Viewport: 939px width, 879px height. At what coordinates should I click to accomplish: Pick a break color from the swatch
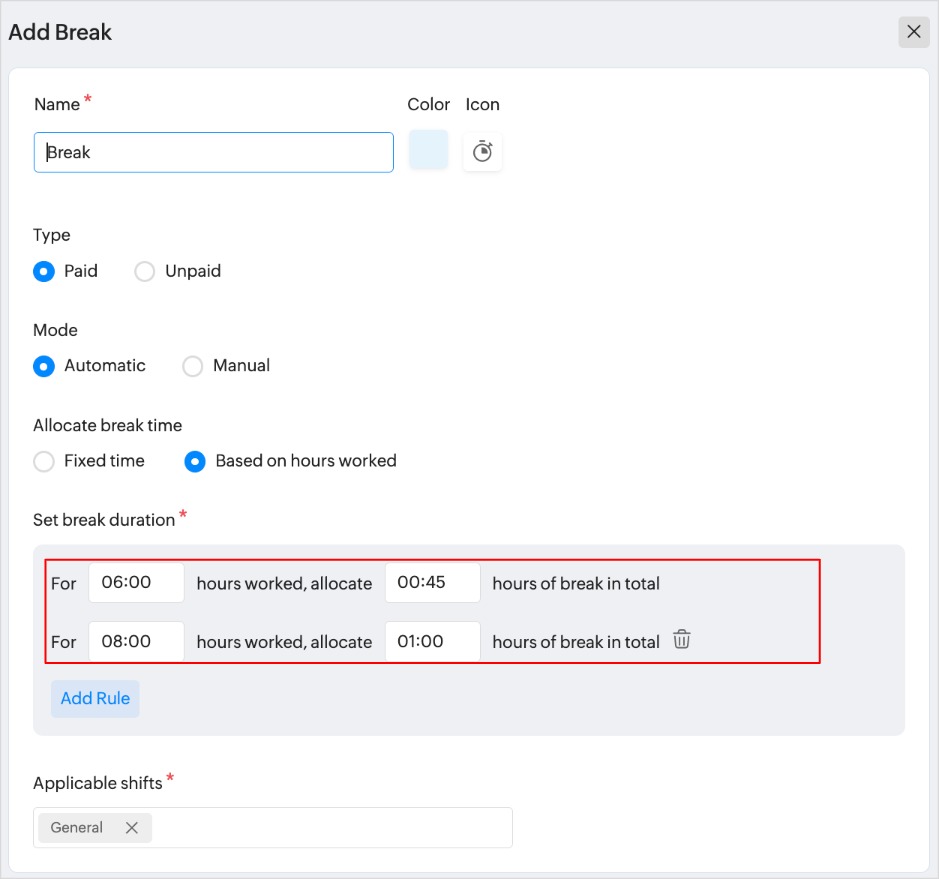[x=429, y=150]
